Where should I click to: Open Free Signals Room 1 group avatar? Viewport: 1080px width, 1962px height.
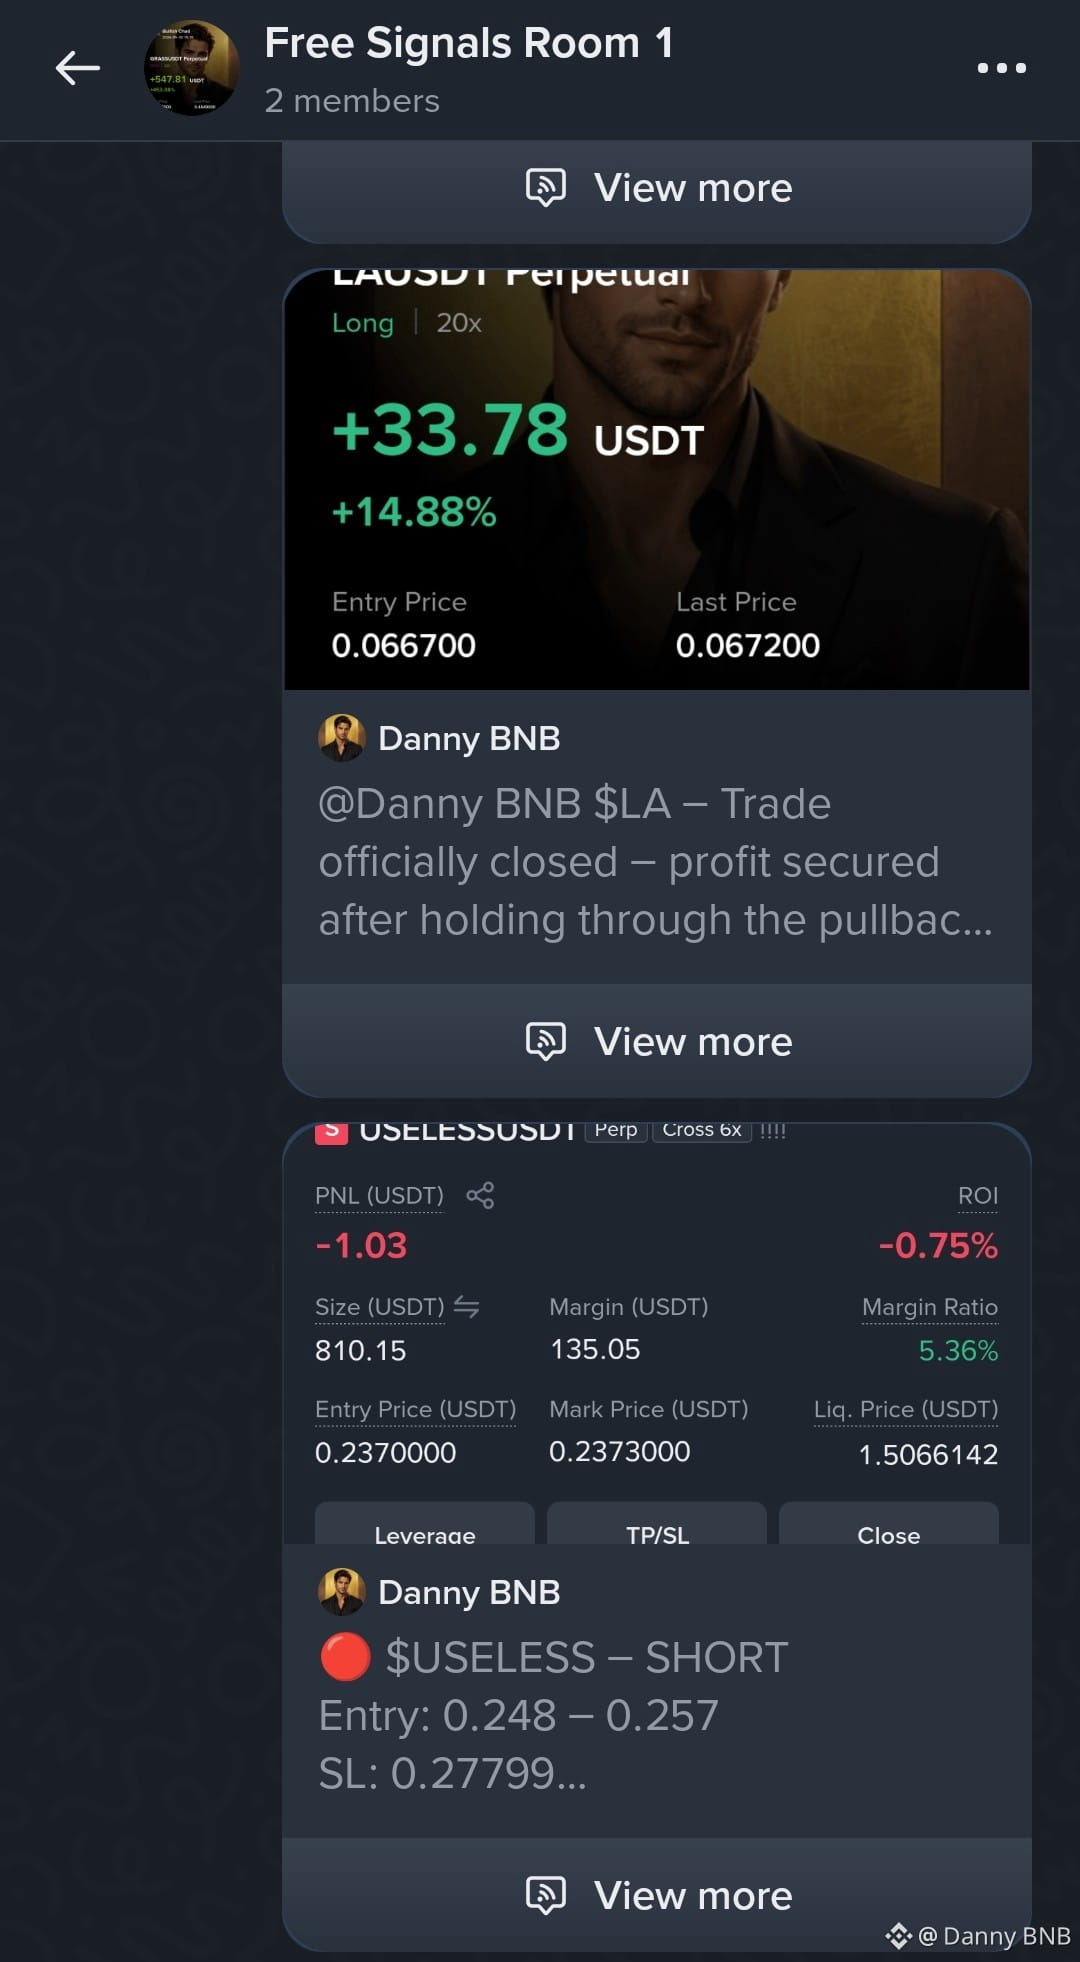tap(192, 68)
